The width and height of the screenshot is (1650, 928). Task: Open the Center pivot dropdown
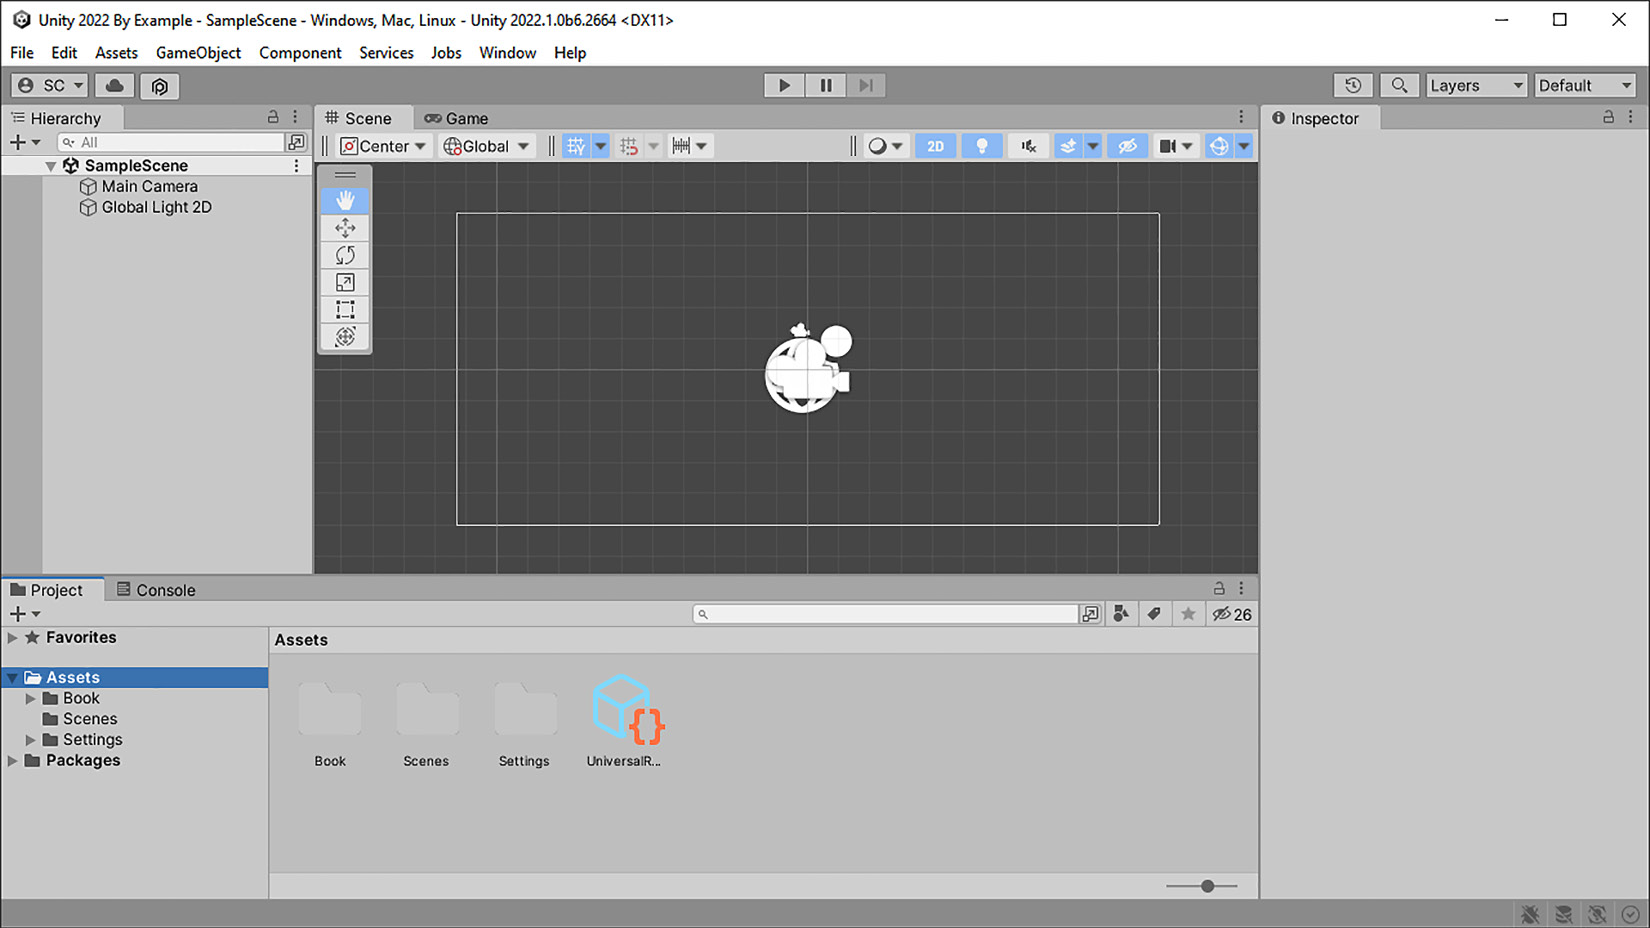[384, 146]
